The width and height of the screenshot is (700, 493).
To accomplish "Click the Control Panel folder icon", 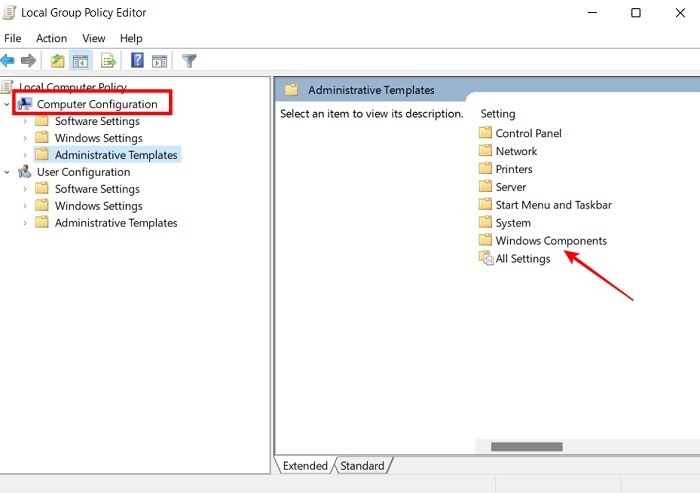I will tap(485, 132).
